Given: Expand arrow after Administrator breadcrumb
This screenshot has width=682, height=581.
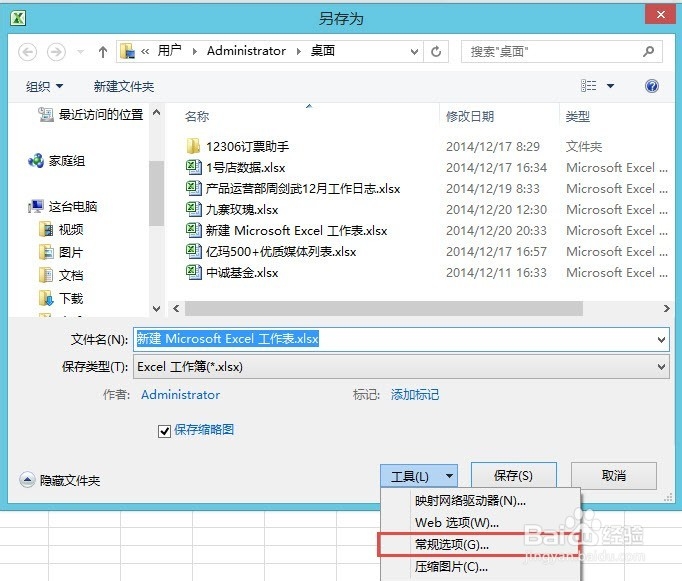Looking at the screenshot, I should click(298, 52).
